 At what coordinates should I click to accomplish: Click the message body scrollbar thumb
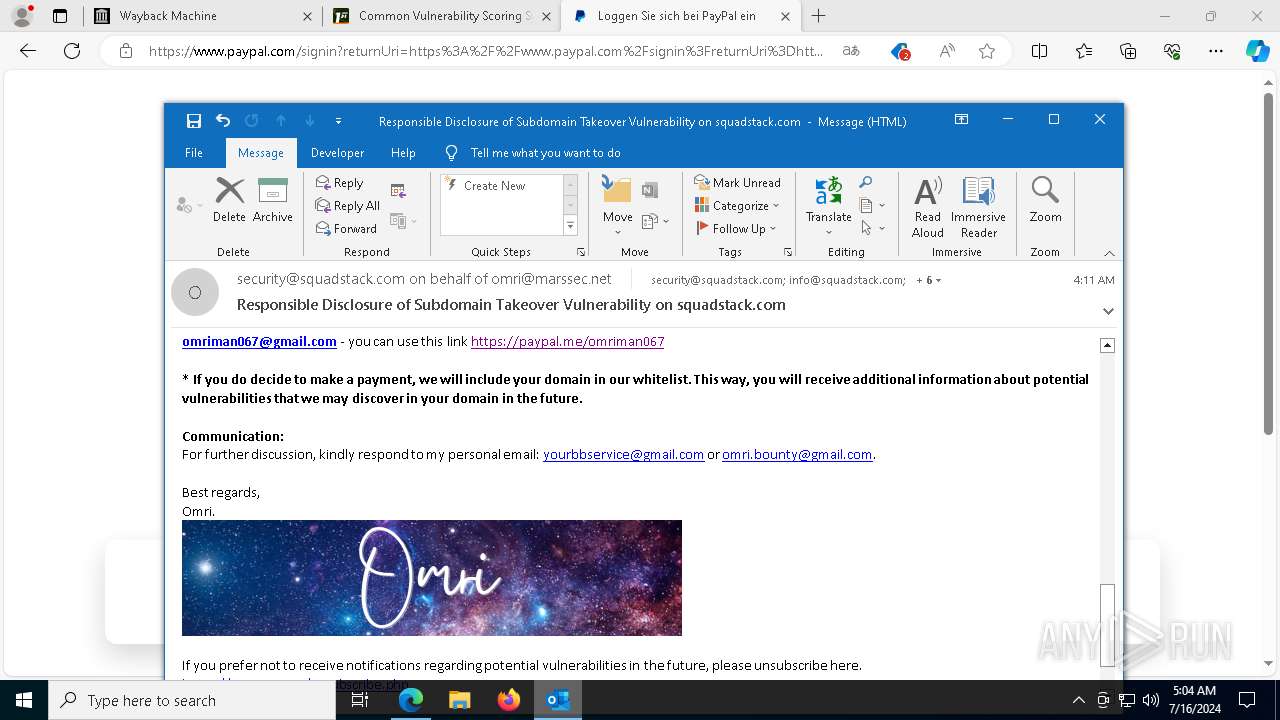pyautogui.click(x=1107, y=625)
